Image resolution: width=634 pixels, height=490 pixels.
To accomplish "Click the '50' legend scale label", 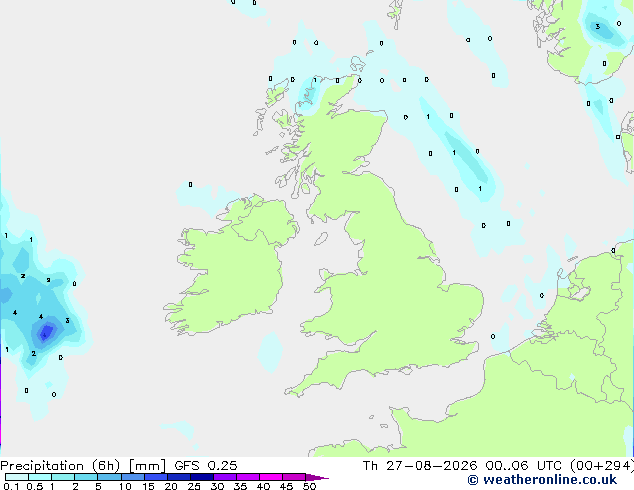I will (309, 486).
